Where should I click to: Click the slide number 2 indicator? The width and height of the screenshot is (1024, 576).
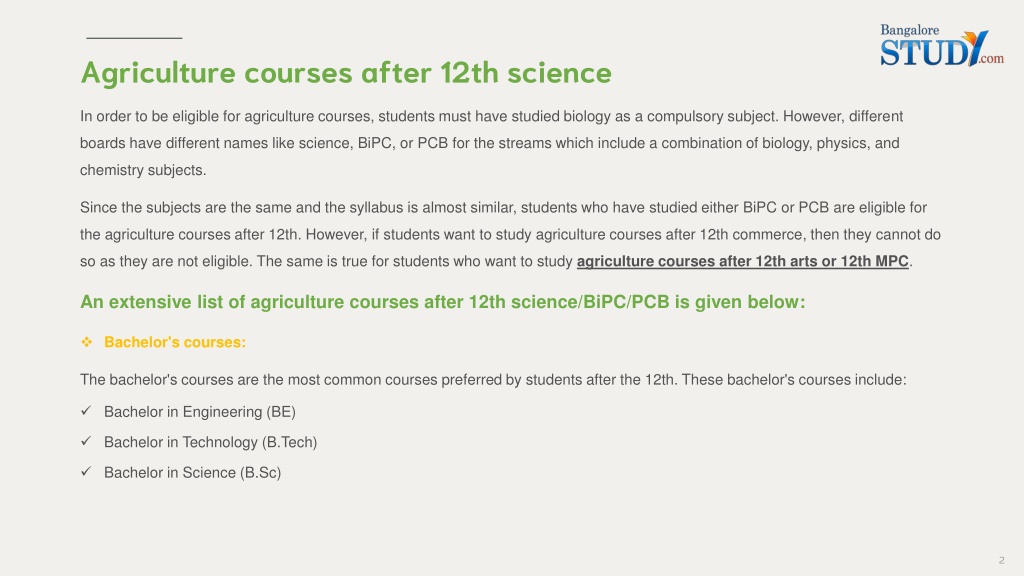click(1001, 560)
